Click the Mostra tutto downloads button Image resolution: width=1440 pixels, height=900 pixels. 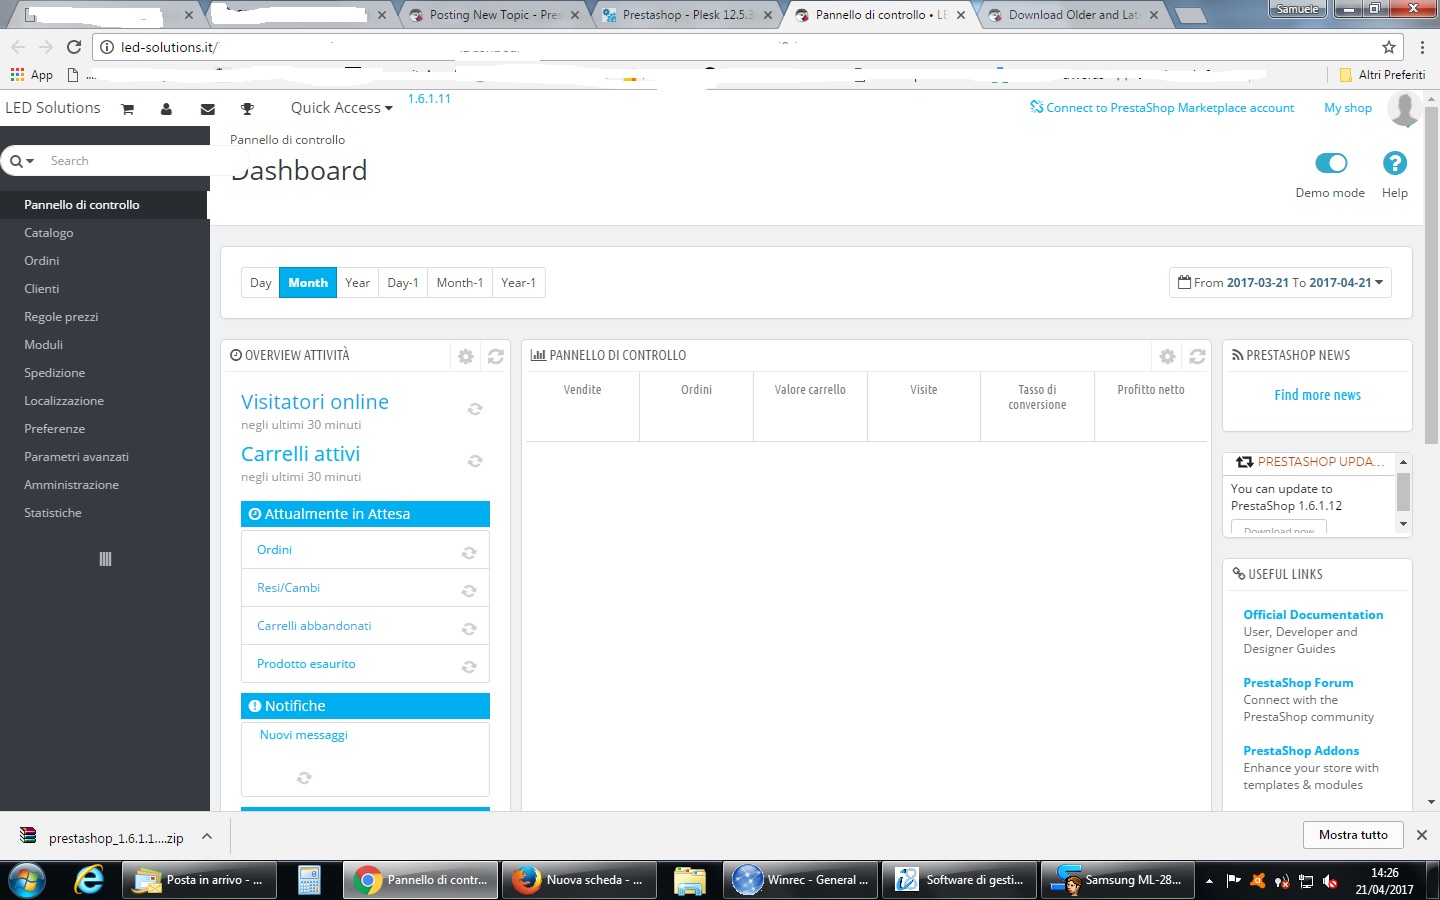point(1353,835)
